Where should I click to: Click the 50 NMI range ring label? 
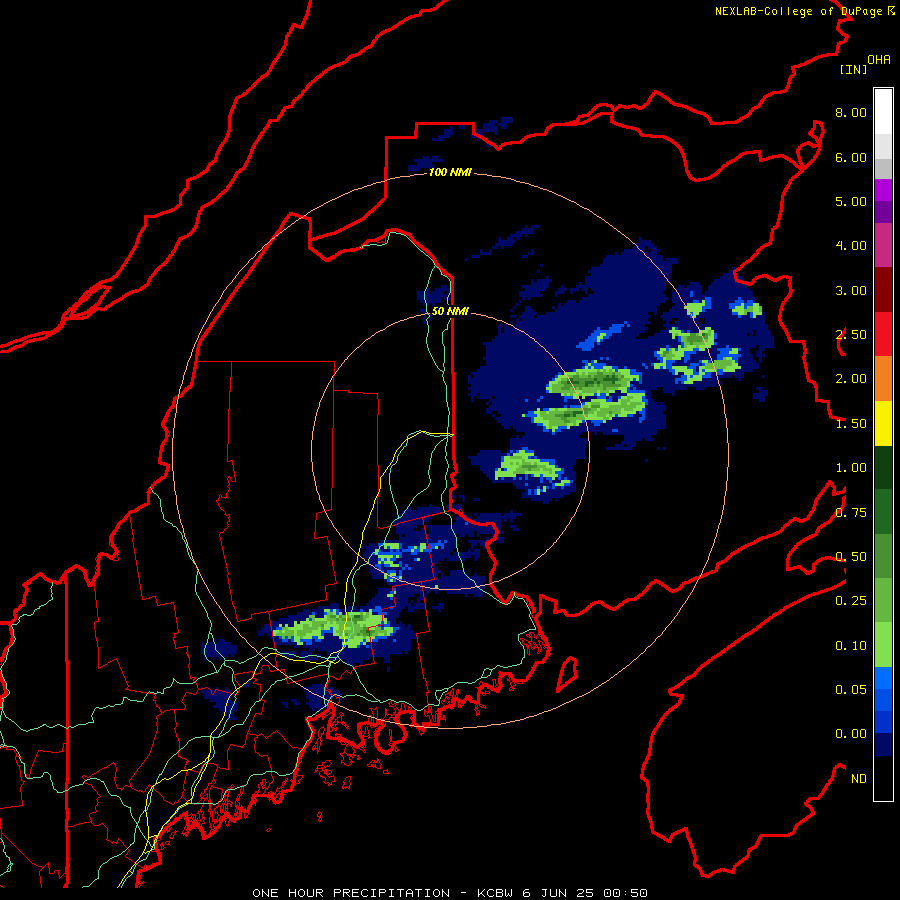(x=450, y=311)
